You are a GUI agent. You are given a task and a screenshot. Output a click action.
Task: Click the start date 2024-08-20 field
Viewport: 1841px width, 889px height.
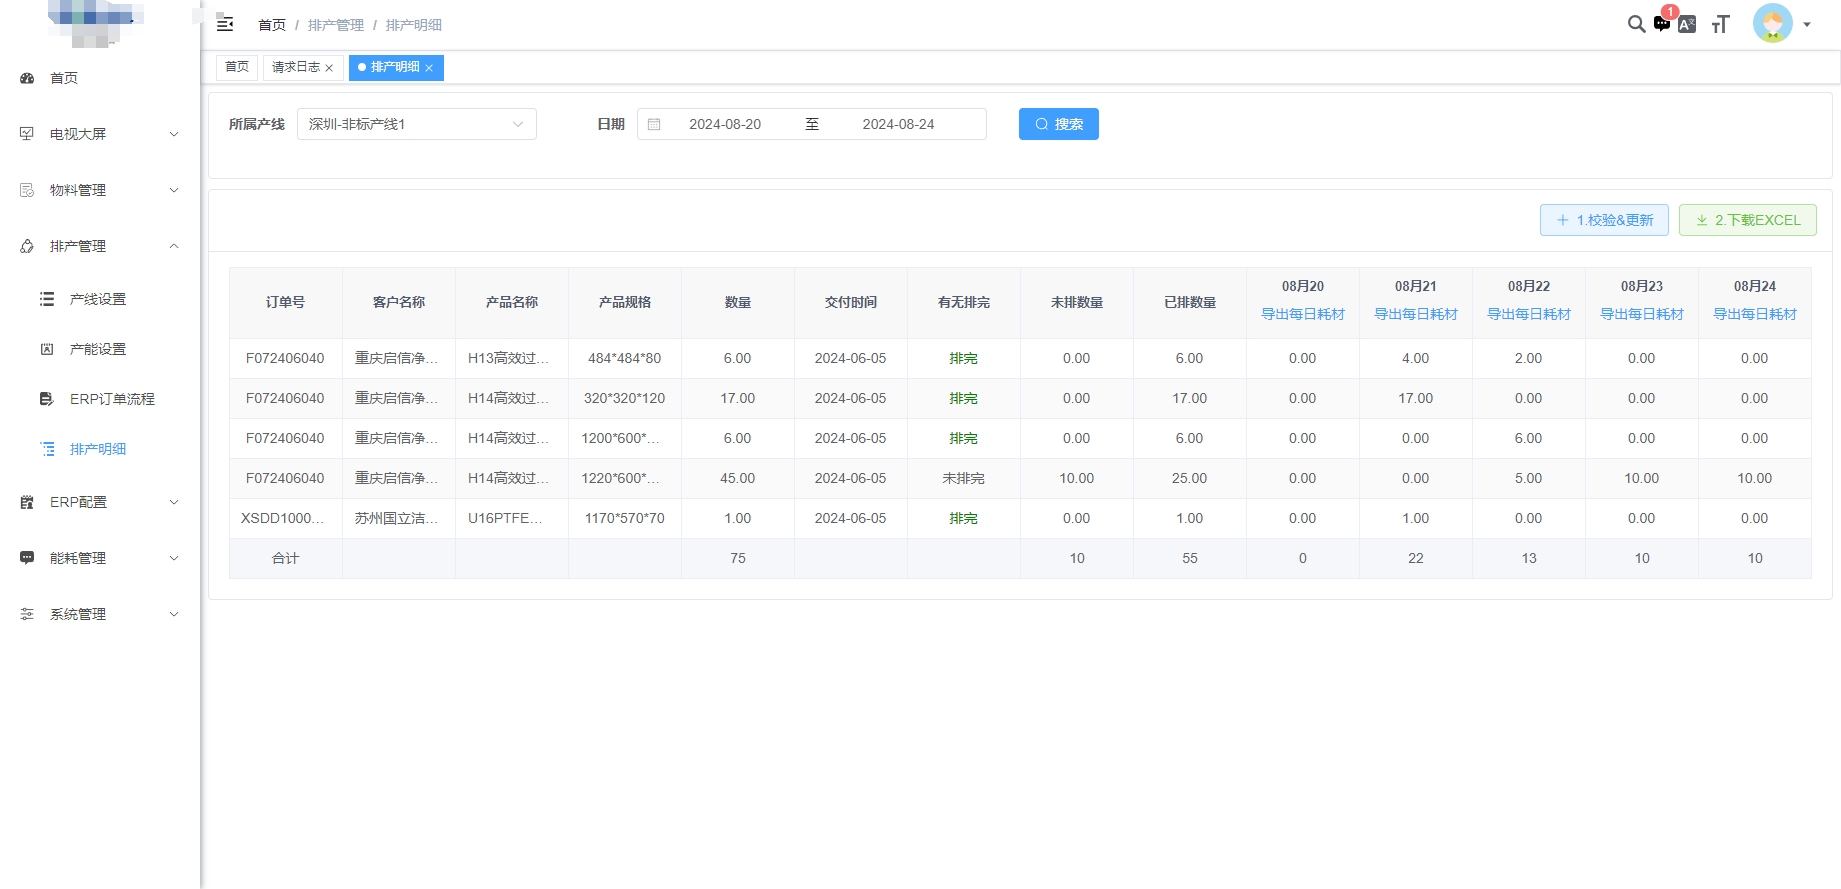(725, 124)
